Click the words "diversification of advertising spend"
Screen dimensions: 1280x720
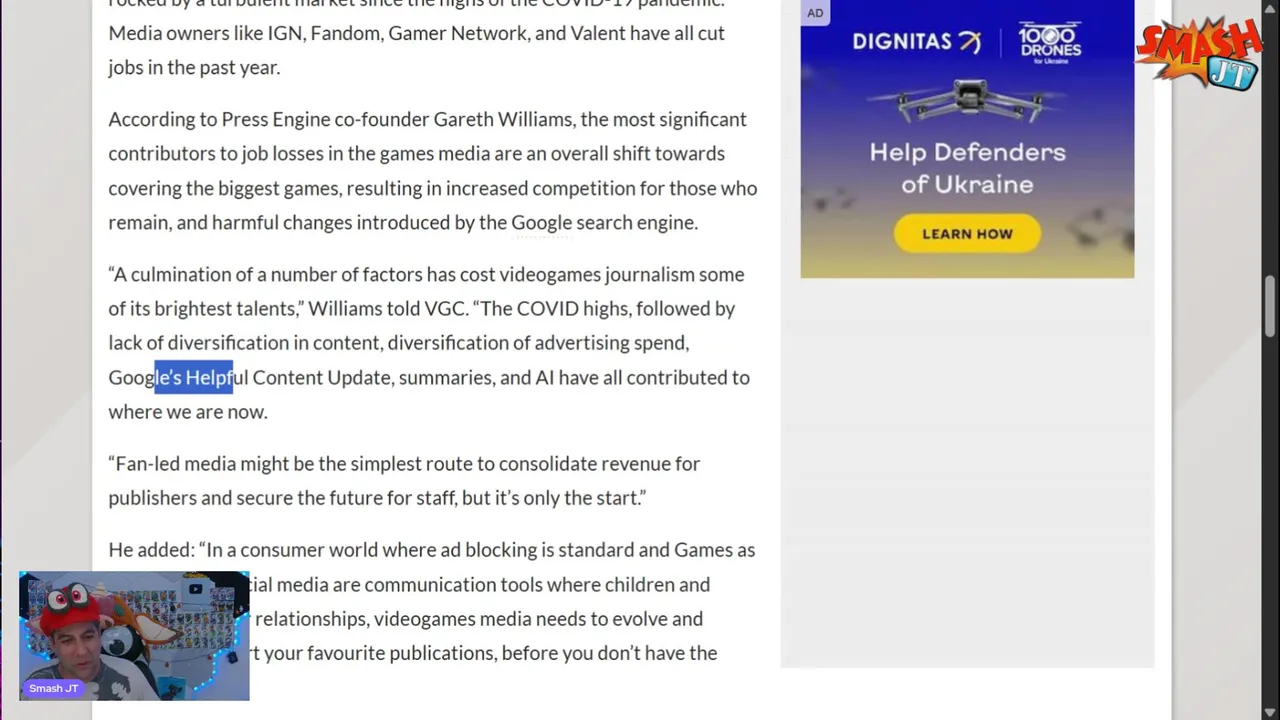pyautogui.click(x=536, y=342)
